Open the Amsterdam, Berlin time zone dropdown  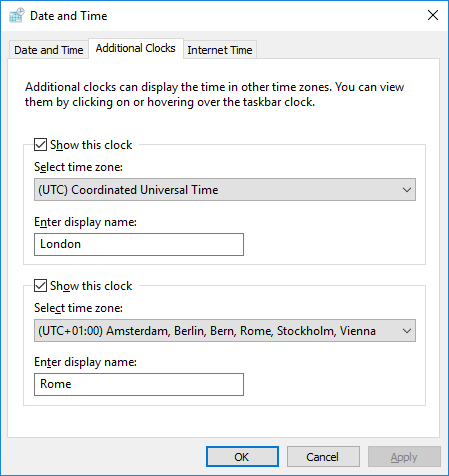pyautogui.click(x=225, y=331)
